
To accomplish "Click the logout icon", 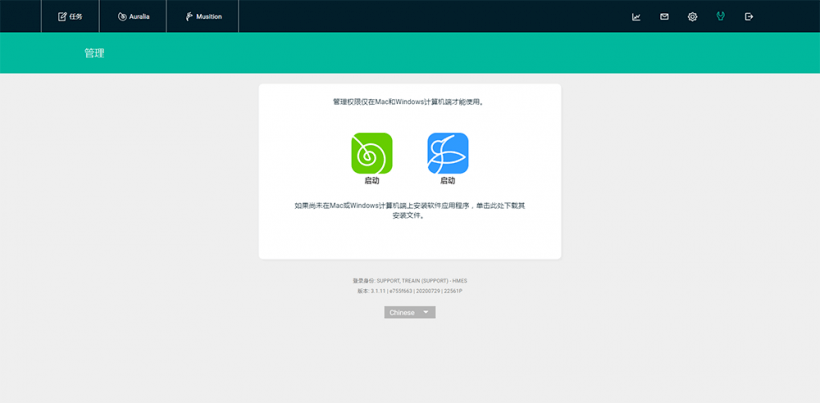I will click(749, 17).
